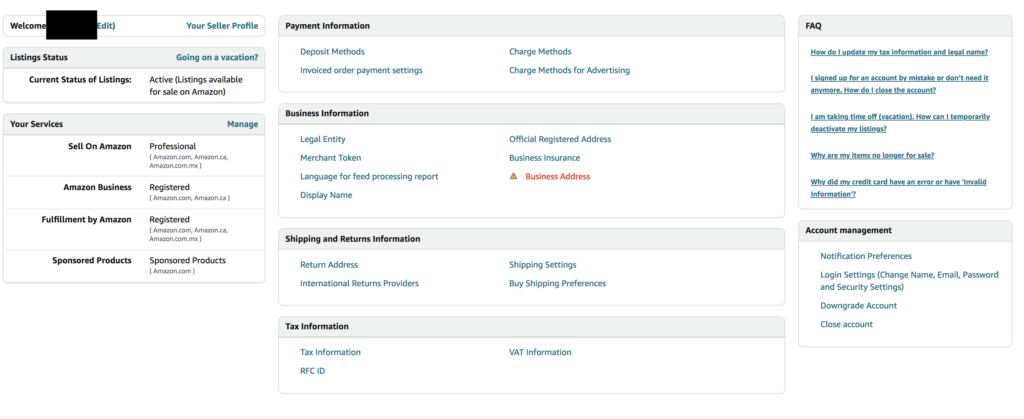
Task: Click the 'Sell On Amazon' service label
Action: (99, 146)
